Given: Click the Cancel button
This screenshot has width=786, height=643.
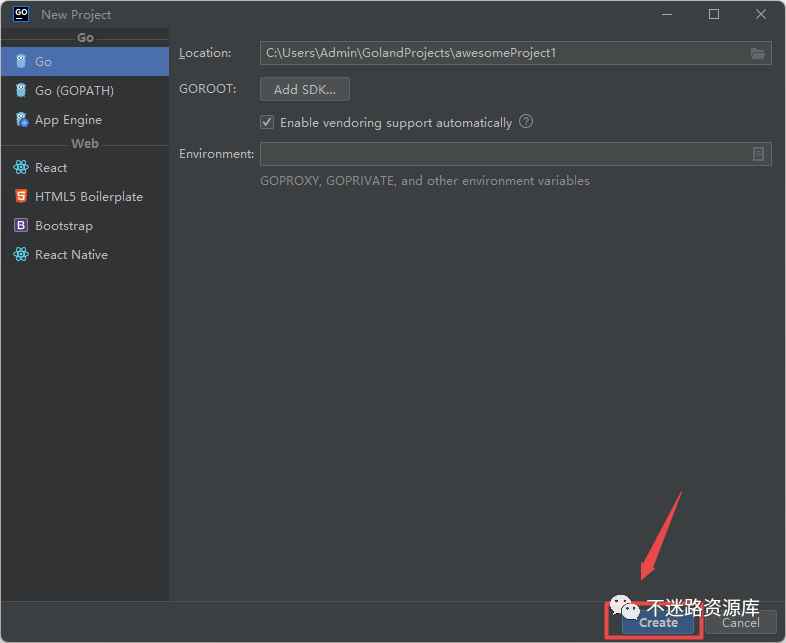Looking at the screenshot, I should tap(740, 622).
